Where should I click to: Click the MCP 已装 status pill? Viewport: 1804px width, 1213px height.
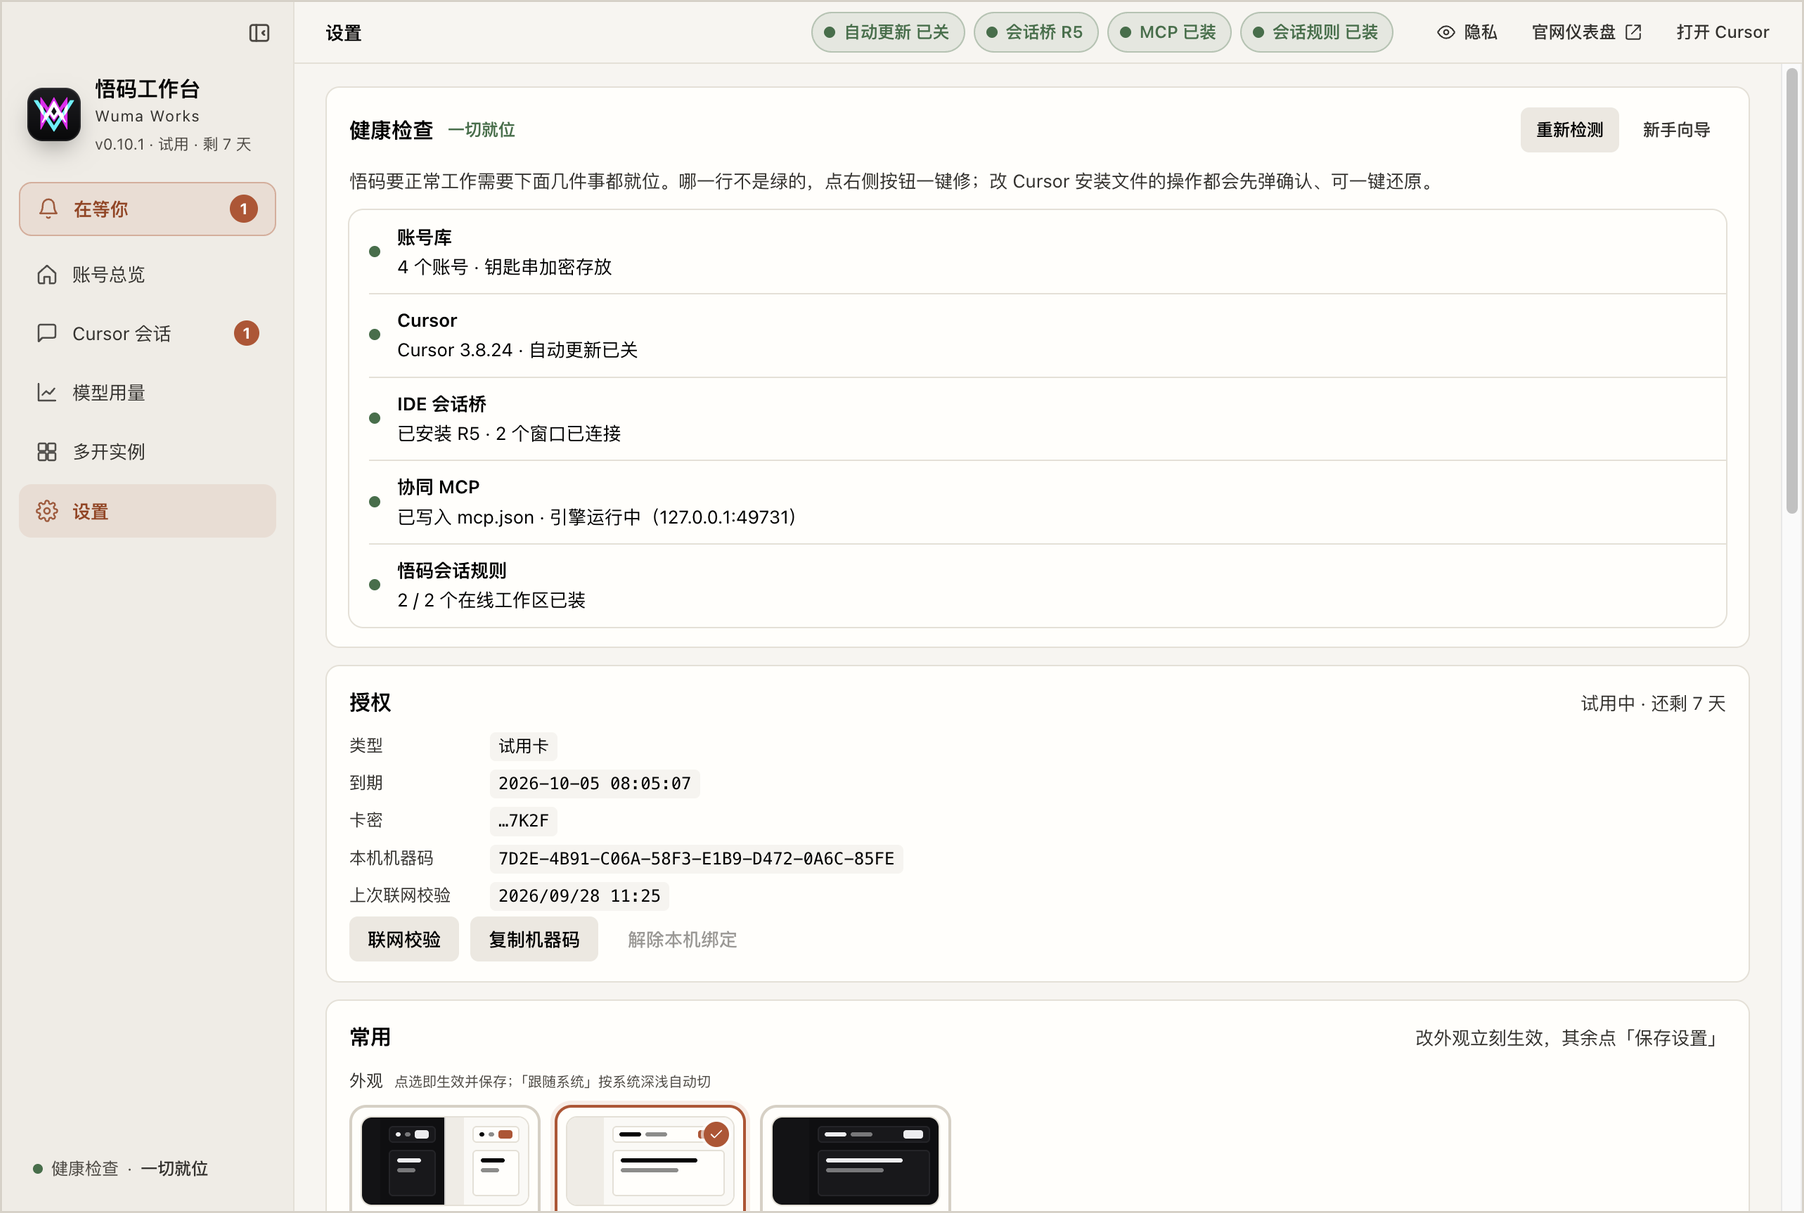pos(1169,32)
